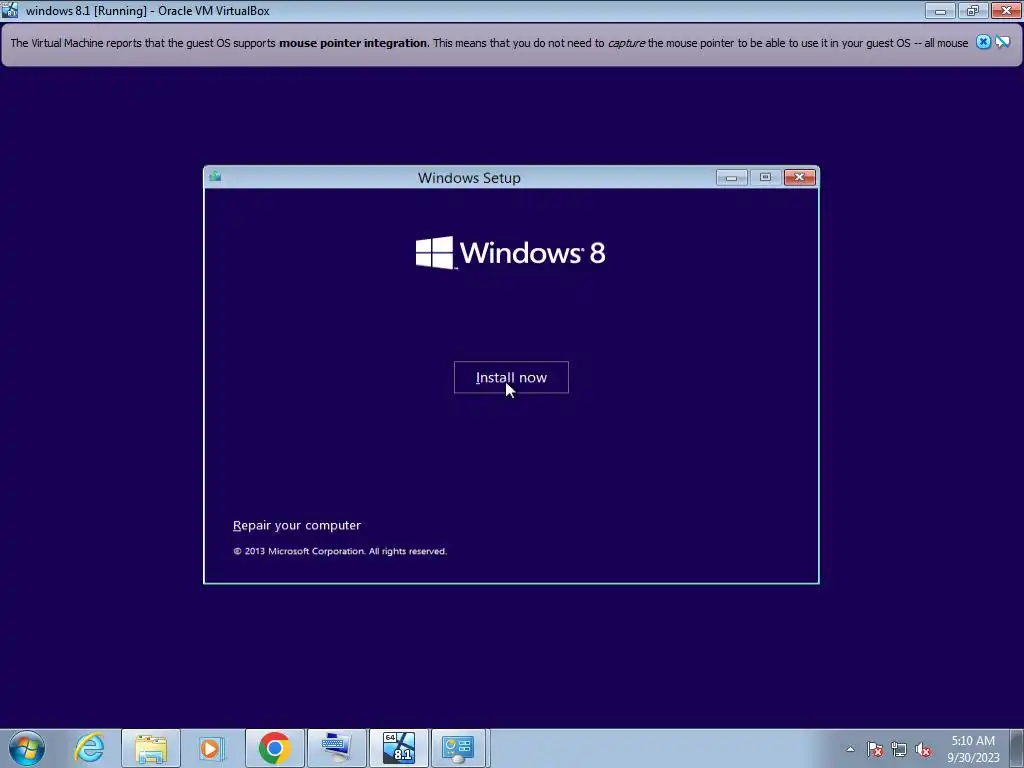Click the muted volume tray icon
The image size is (1024, 768).
tap(923, 749)
